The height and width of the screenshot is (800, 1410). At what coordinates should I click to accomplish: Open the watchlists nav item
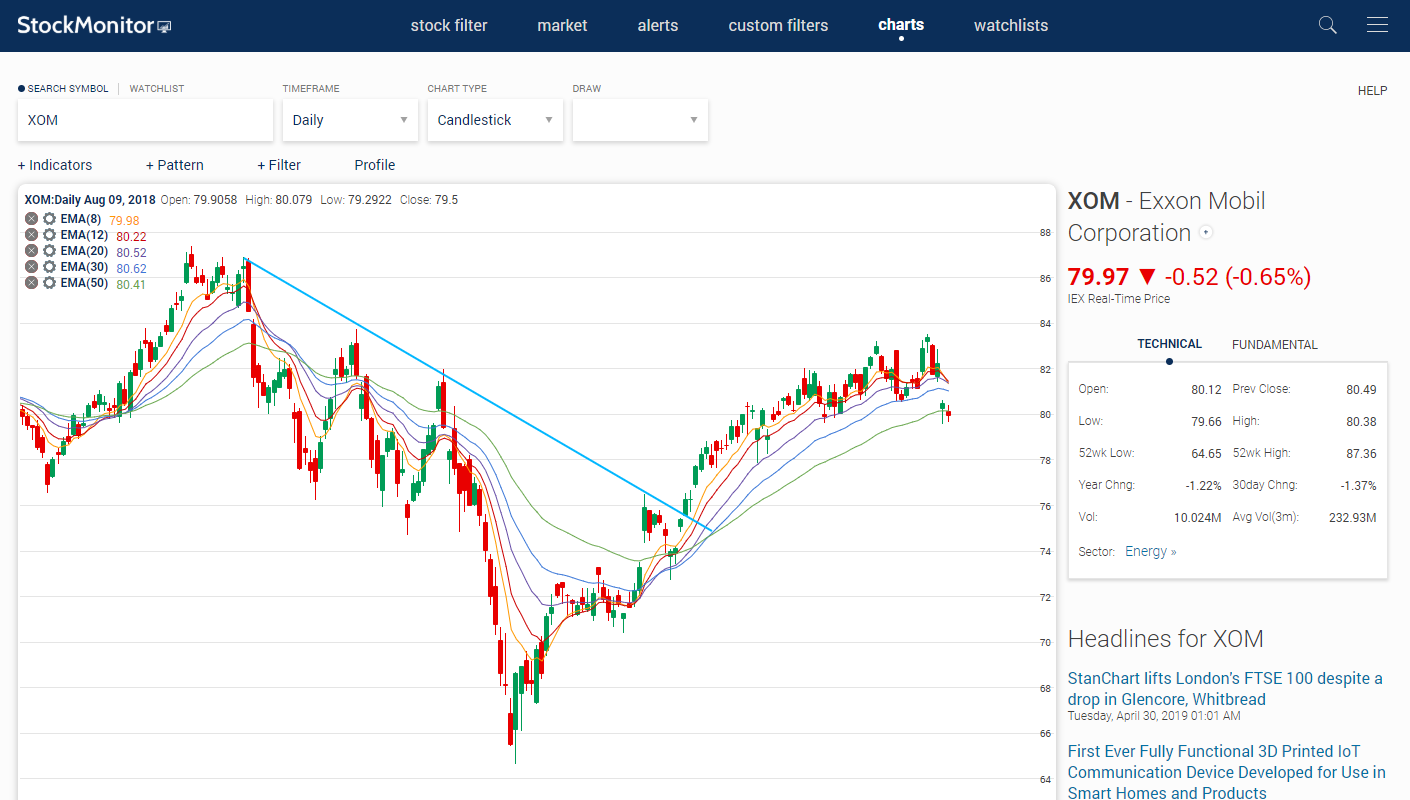1011,26
